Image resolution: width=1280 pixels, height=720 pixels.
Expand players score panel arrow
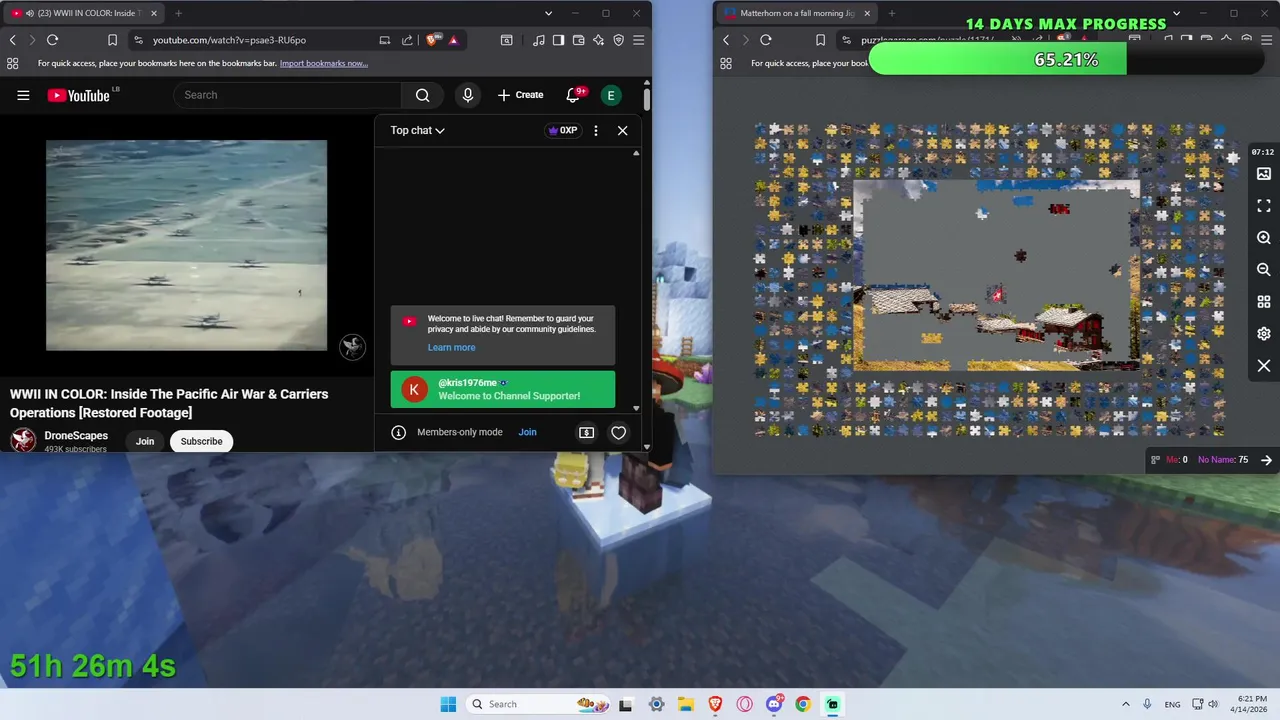pos(1266,460)
